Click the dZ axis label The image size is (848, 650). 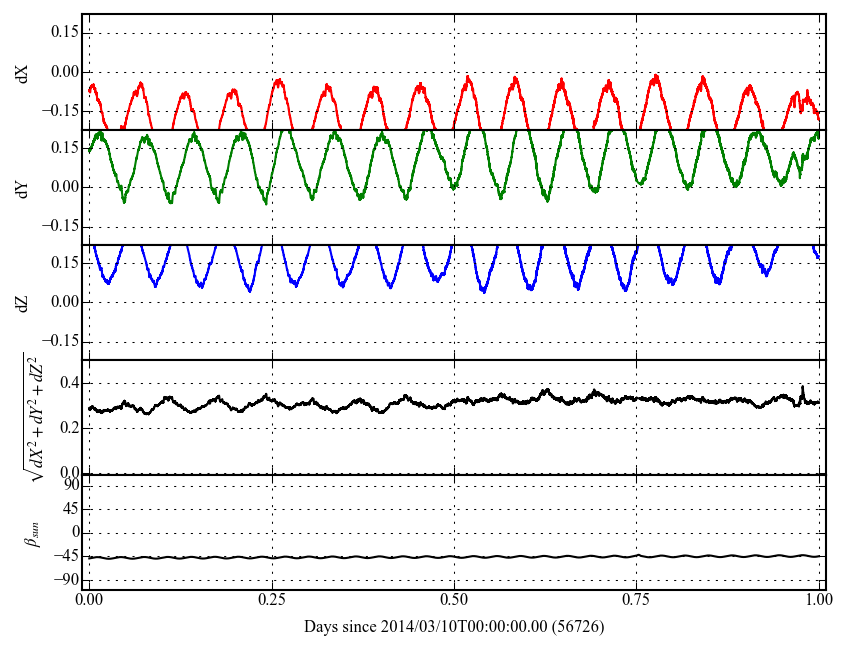tap(22, 302)
